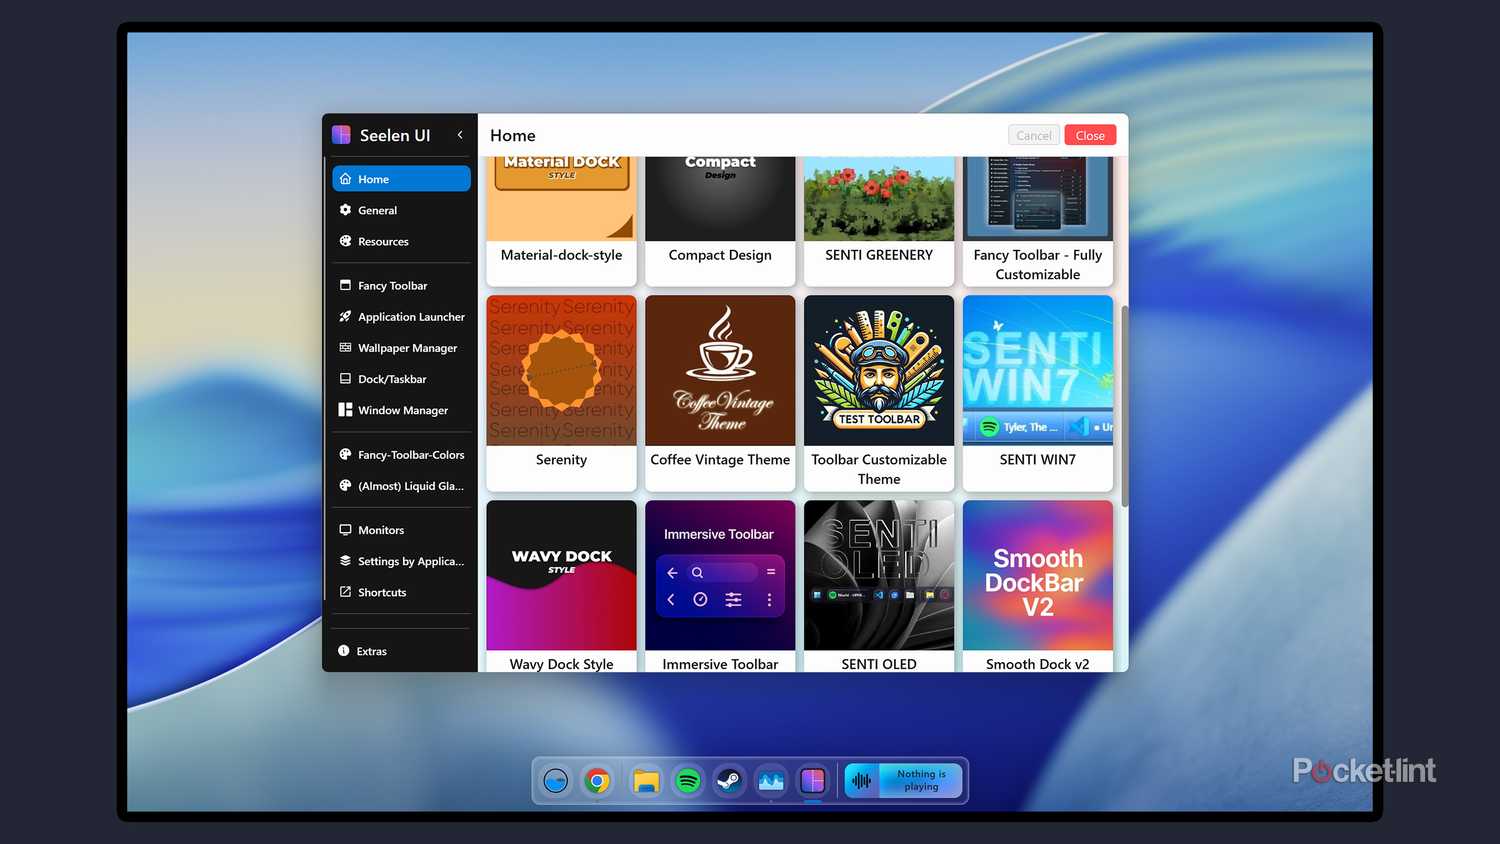Open Application Launcher settings
The image size is (1500, 844).
coord(401,316)
